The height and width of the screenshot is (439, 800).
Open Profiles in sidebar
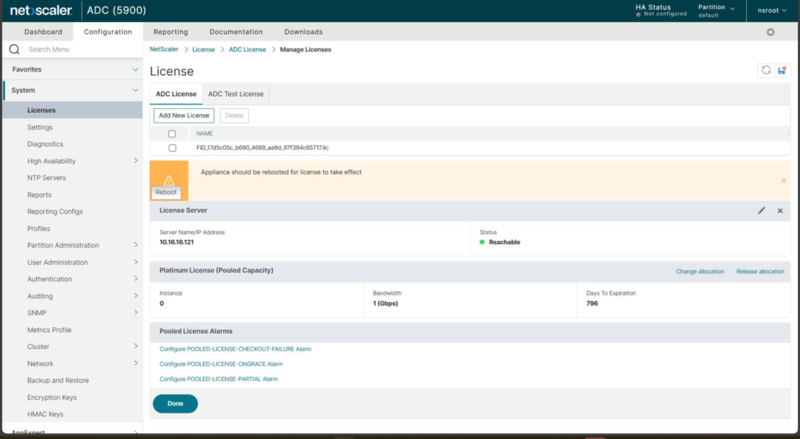coord(38,229)
